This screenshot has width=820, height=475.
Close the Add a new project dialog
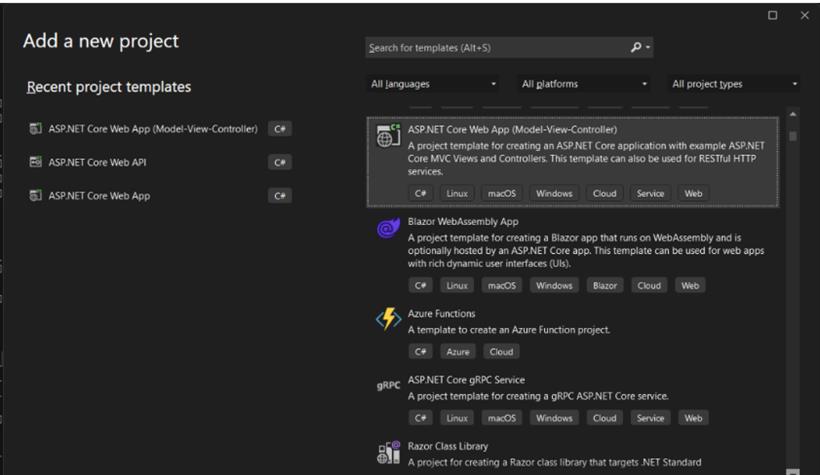pos(805,15)
